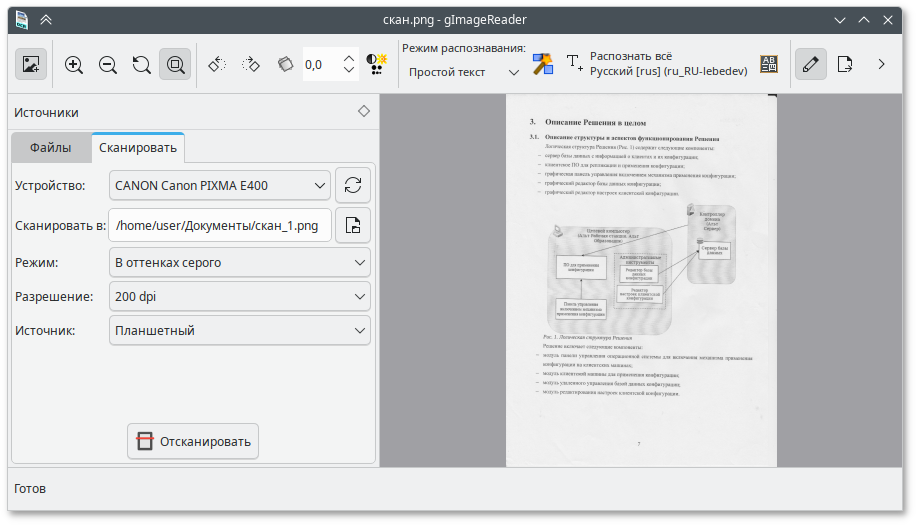Toggle the image sources panel button
916x525 pixels.
[x=30, y=64]
